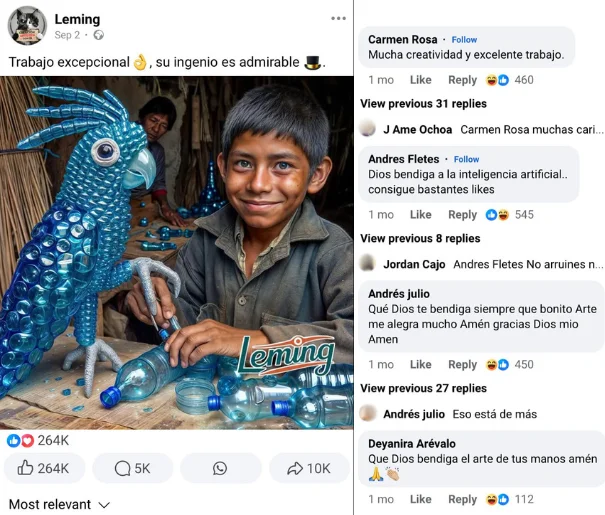Expand View previous 27 replies
Image resolution: width=605 pixels, height=515 pixels.
coord(423,389)
